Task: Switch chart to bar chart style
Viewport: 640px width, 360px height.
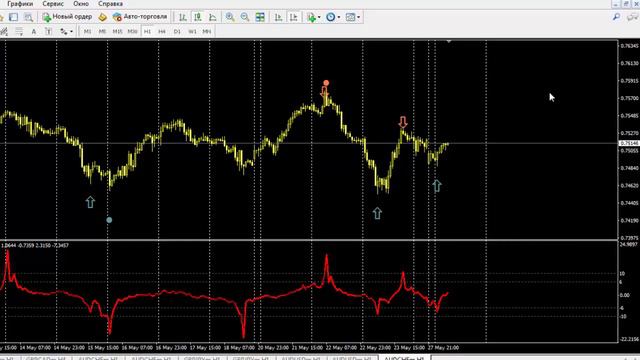Action: point(182,17)
